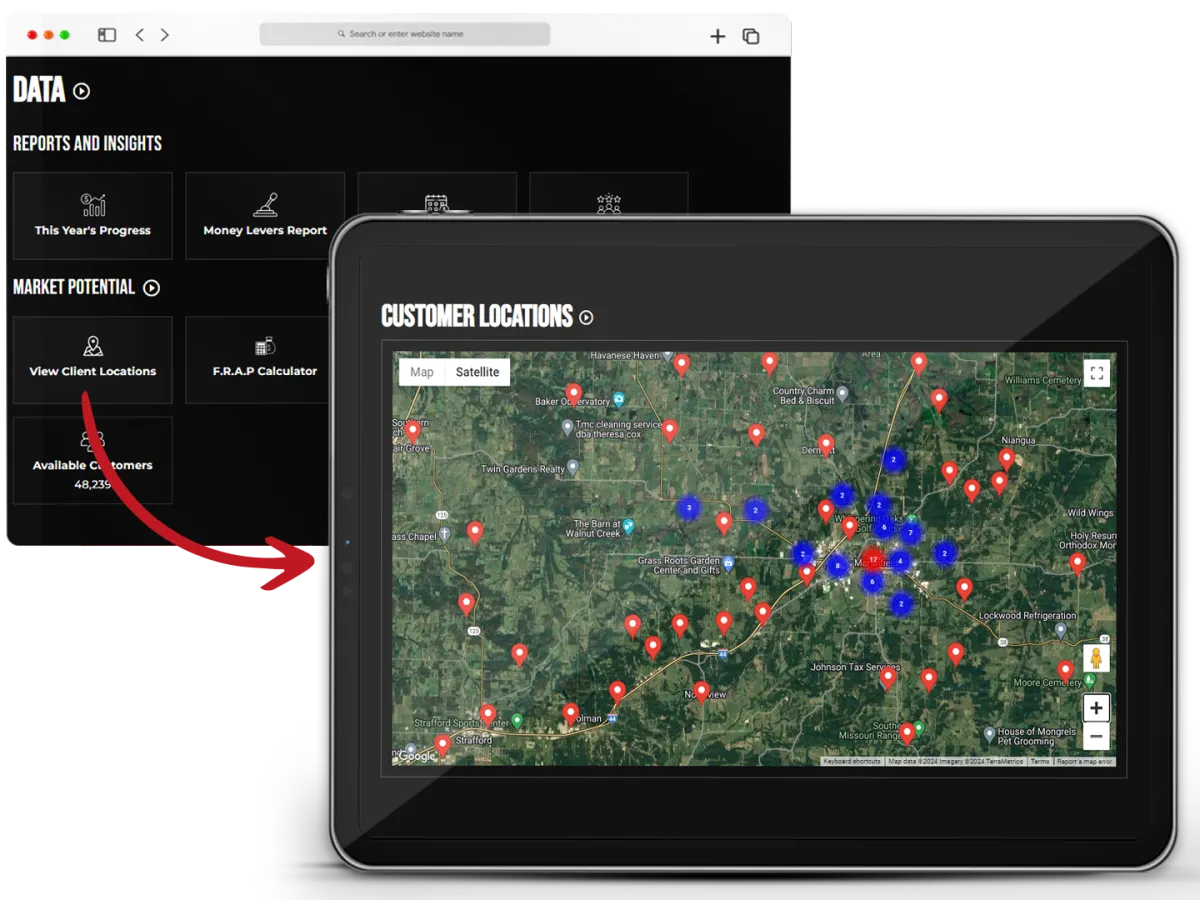Open the map Terms link

(1040, 762)
